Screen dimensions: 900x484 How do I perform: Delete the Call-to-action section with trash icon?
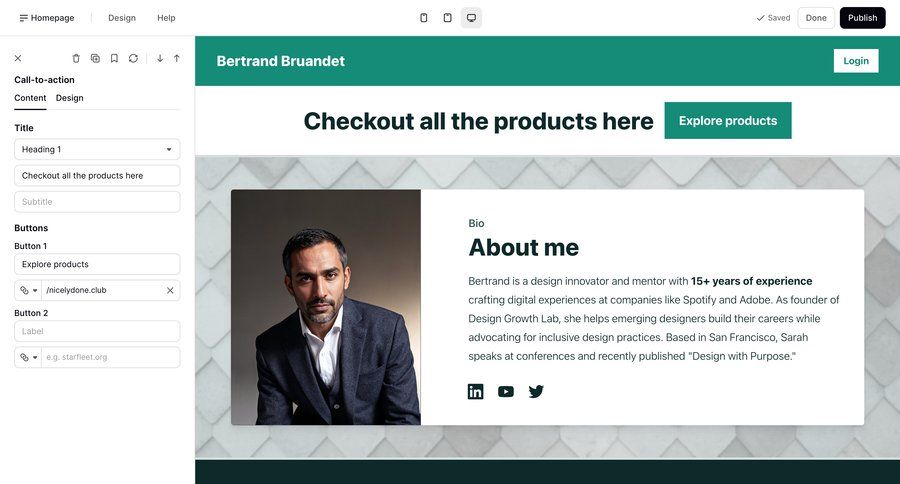click(76, 59)
